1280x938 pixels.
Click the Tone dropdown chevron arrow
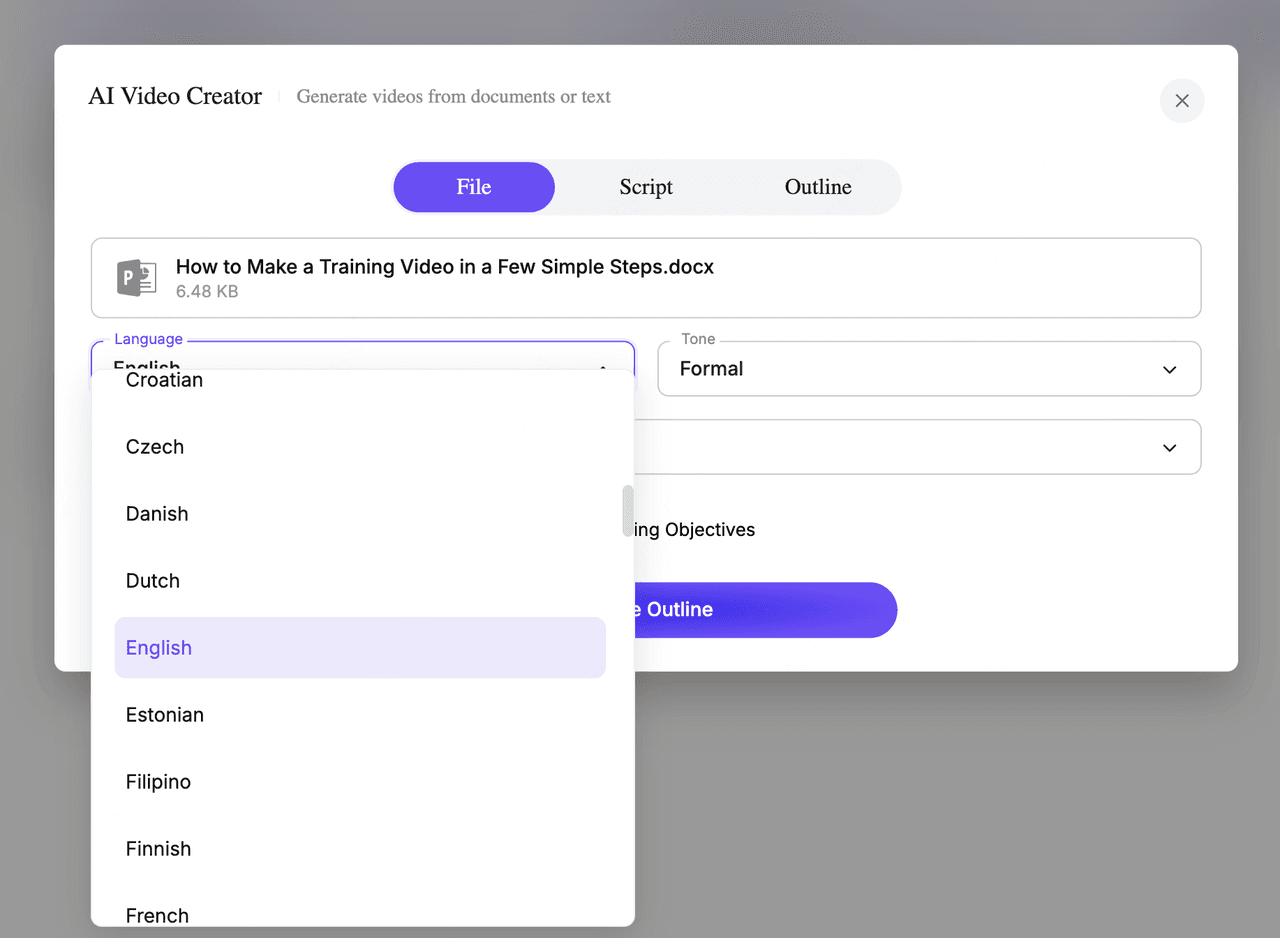tap(1169, 370)
